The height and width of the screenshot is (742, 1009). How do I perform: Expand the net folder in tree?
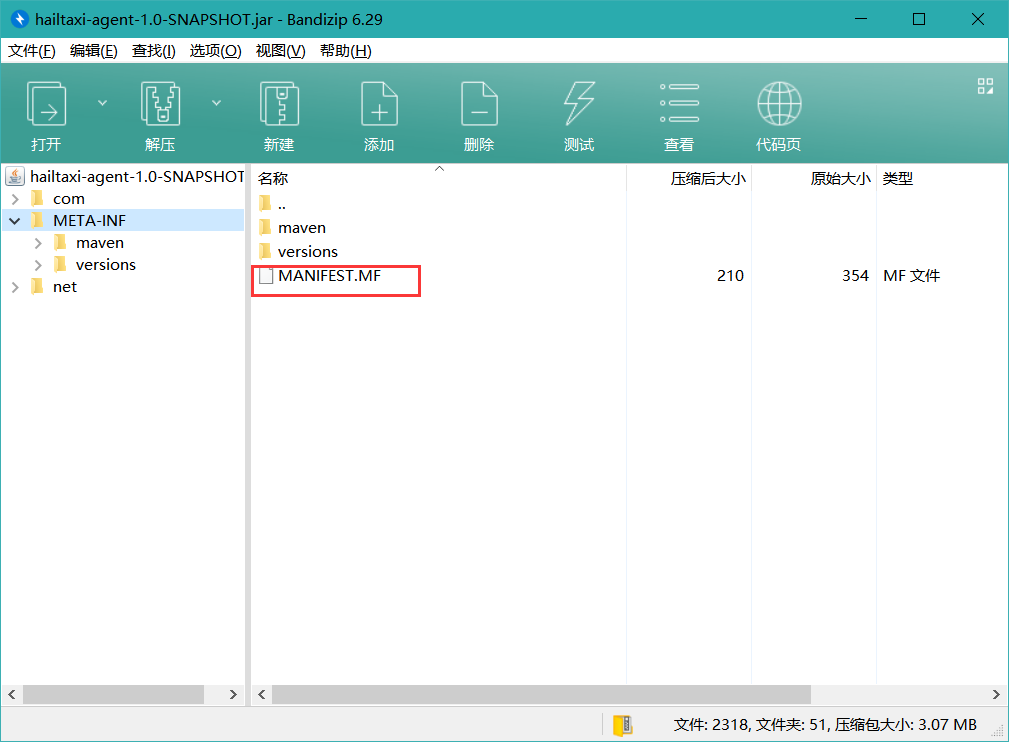pos(15,287)
